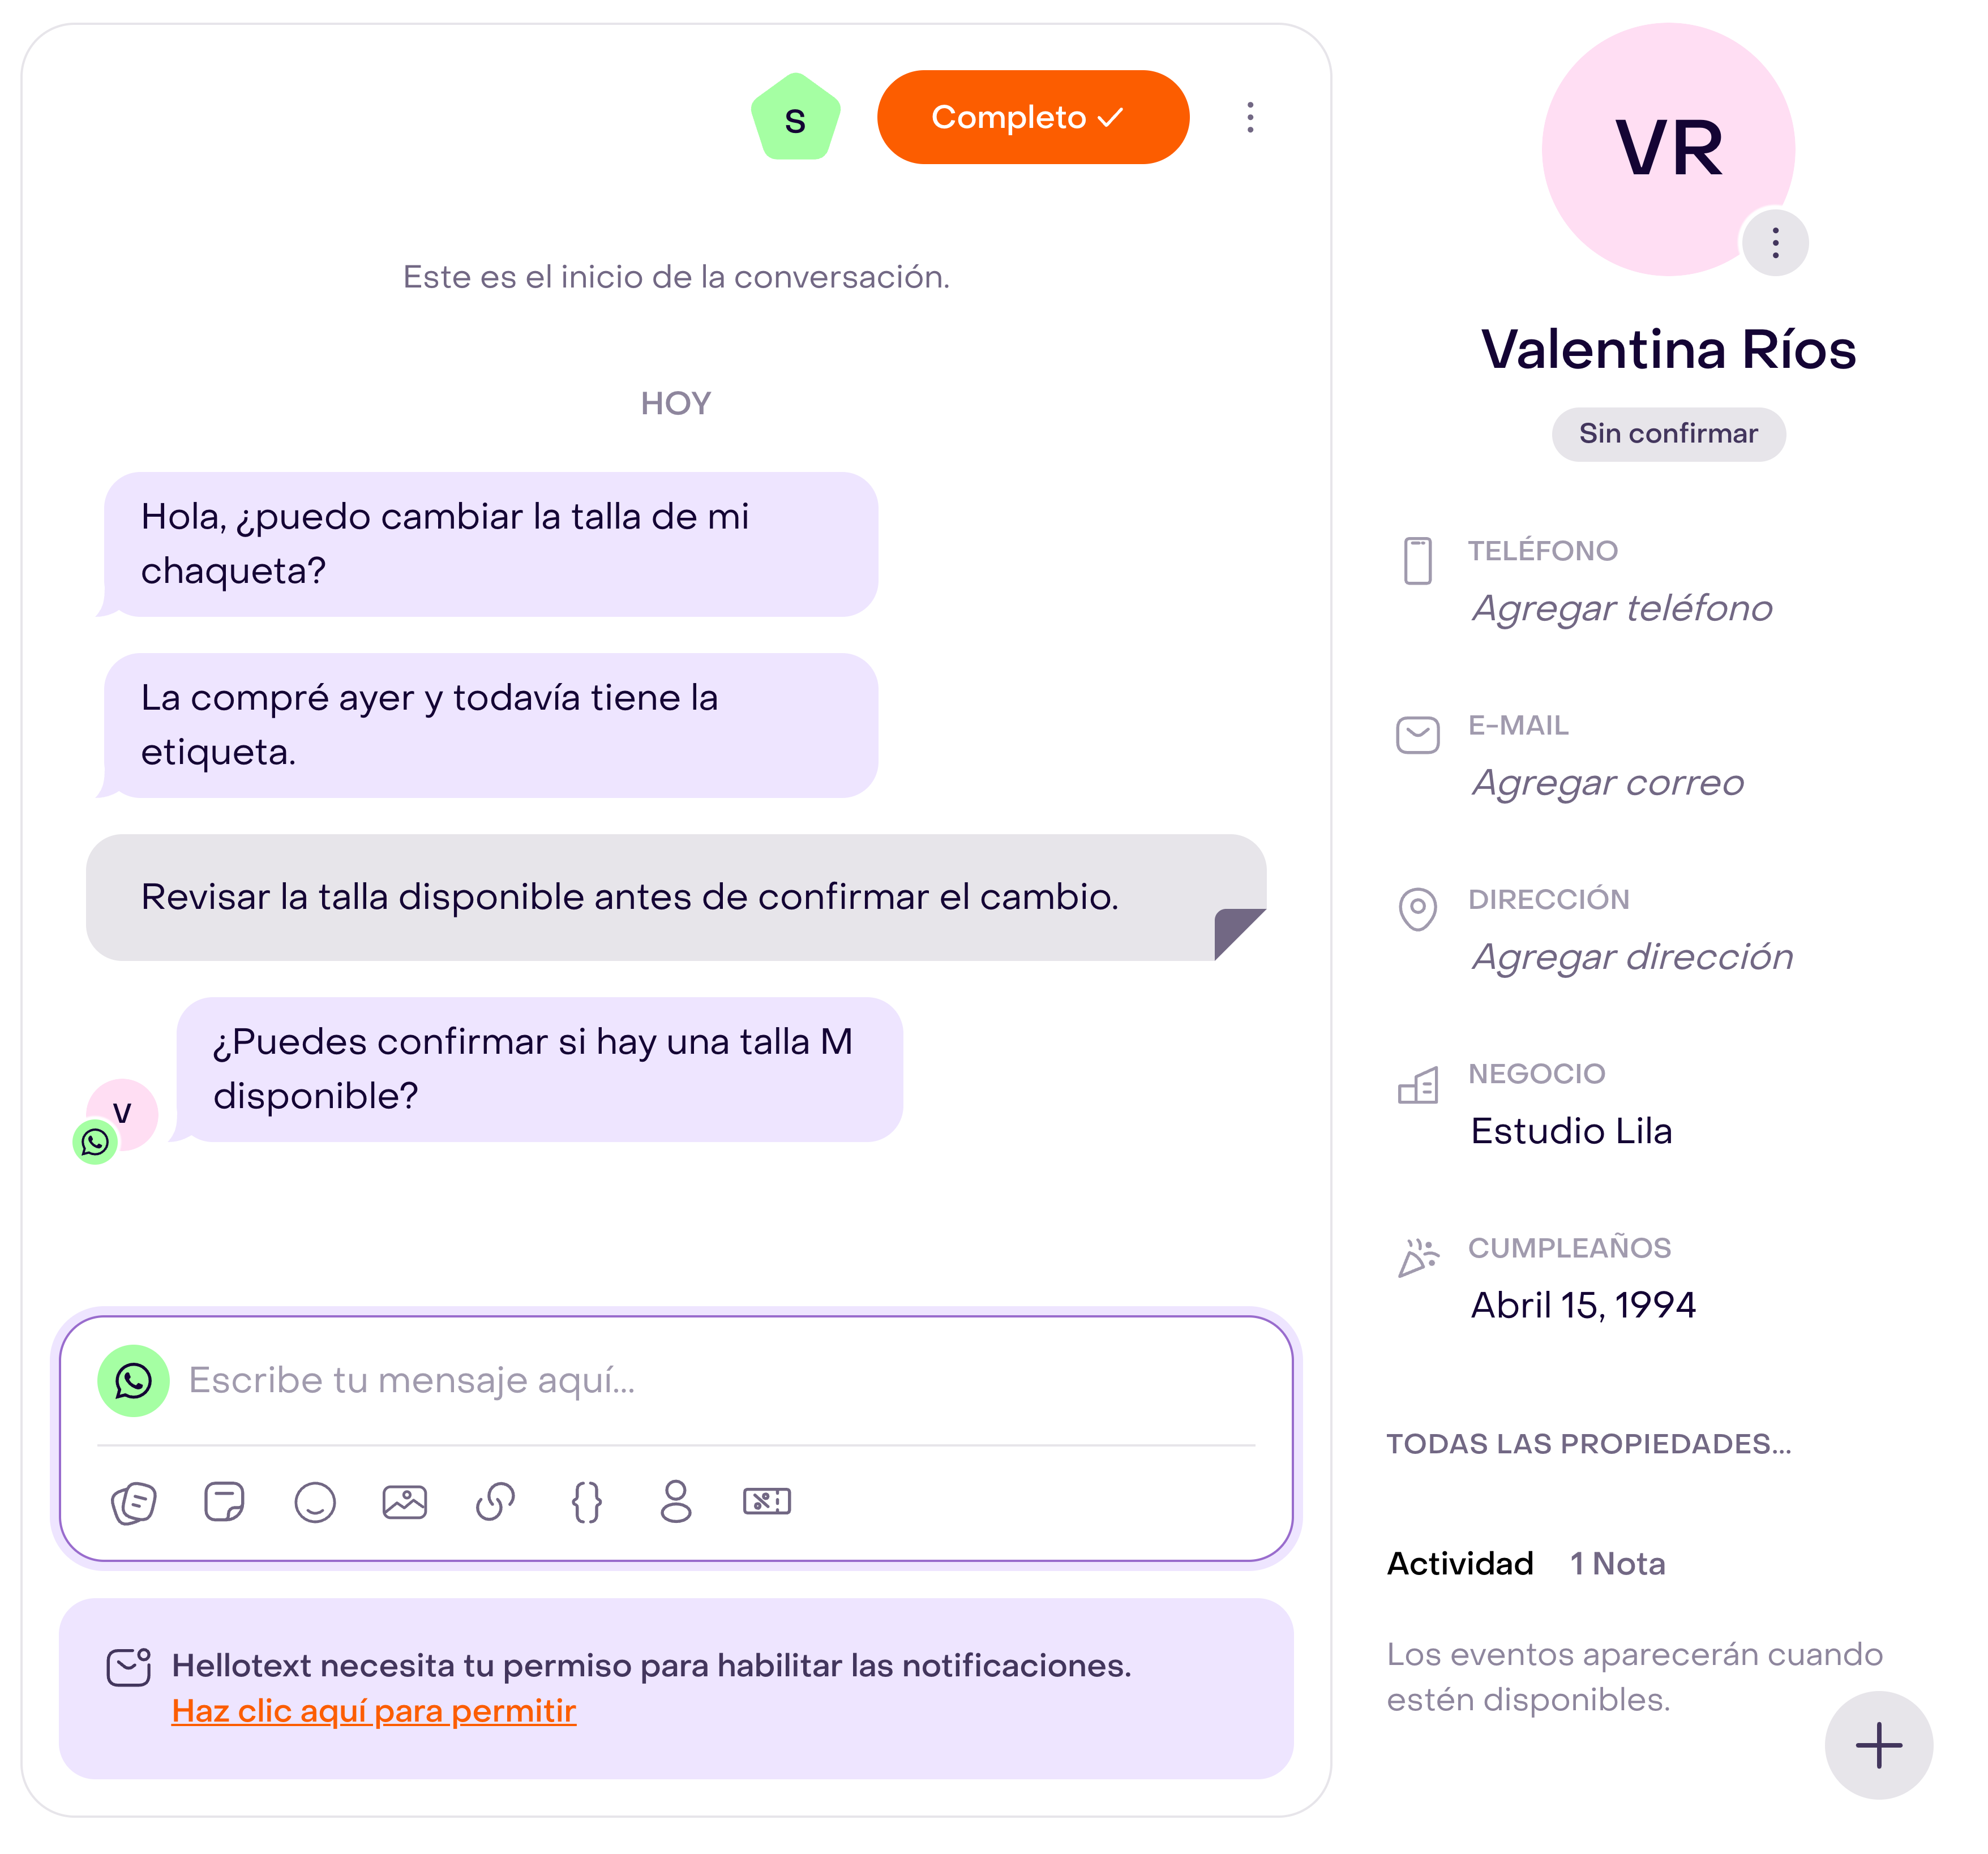Open conversation options three-dot menu

(x=1250, y=117)
